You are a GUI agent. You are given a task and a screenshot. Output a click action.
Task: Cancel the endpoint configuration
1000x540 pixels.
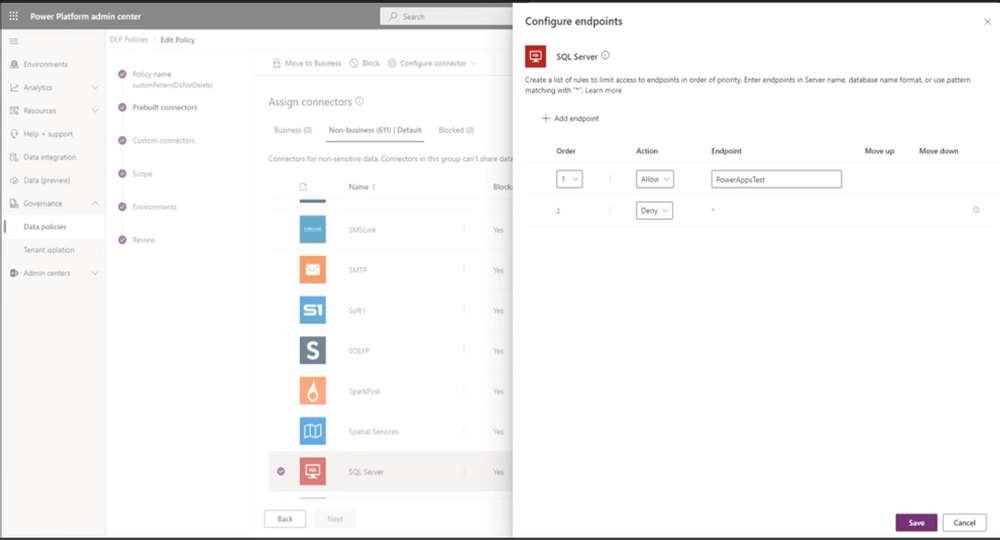(x=964, y=523)
